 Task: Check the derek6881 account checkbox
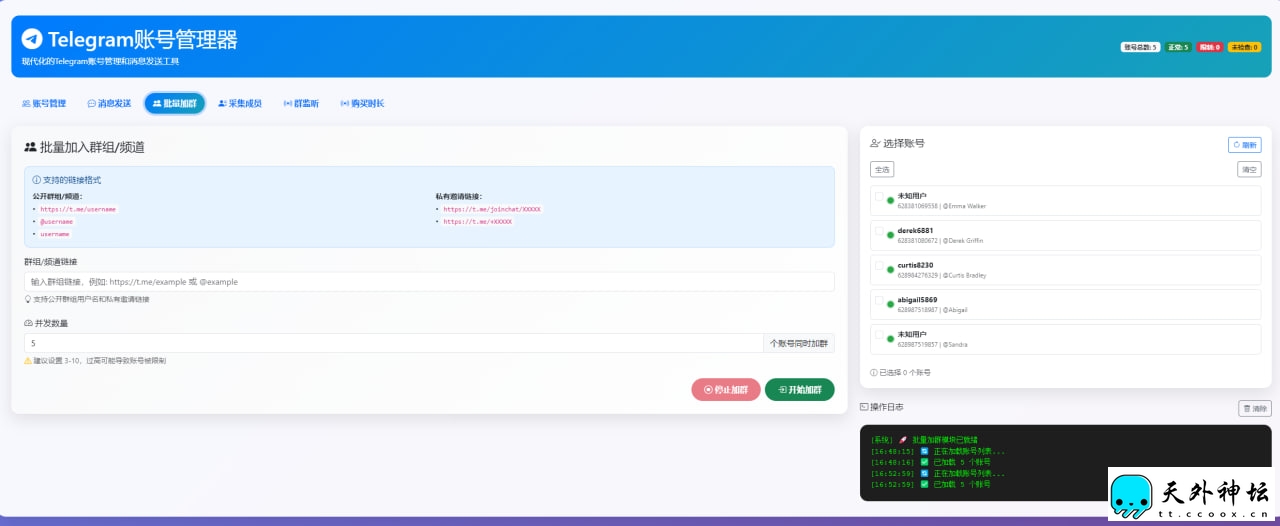(879, 232)
